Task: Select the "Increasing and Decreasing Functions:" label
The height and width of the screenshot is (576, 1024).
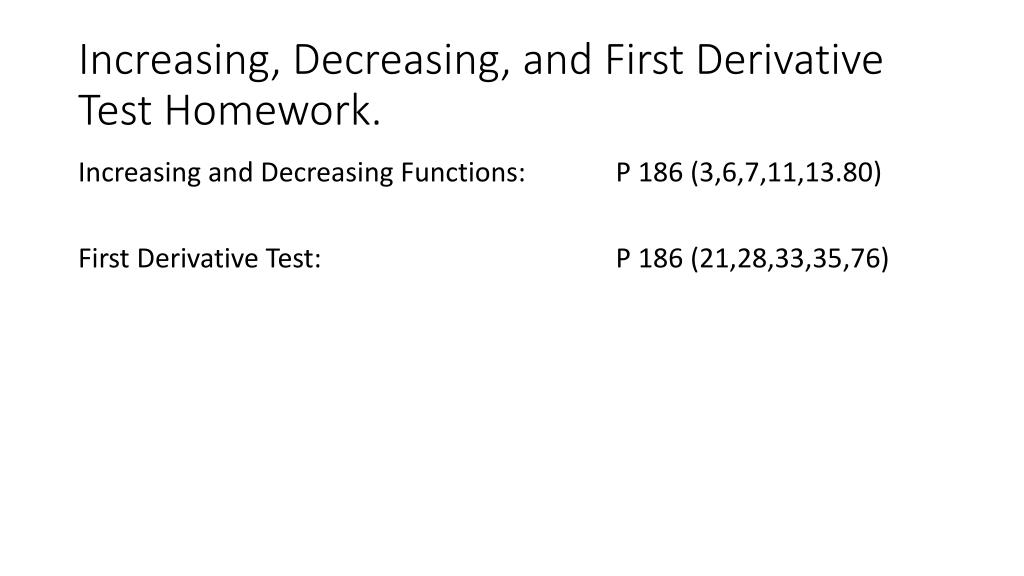Action: coord(302,173)
